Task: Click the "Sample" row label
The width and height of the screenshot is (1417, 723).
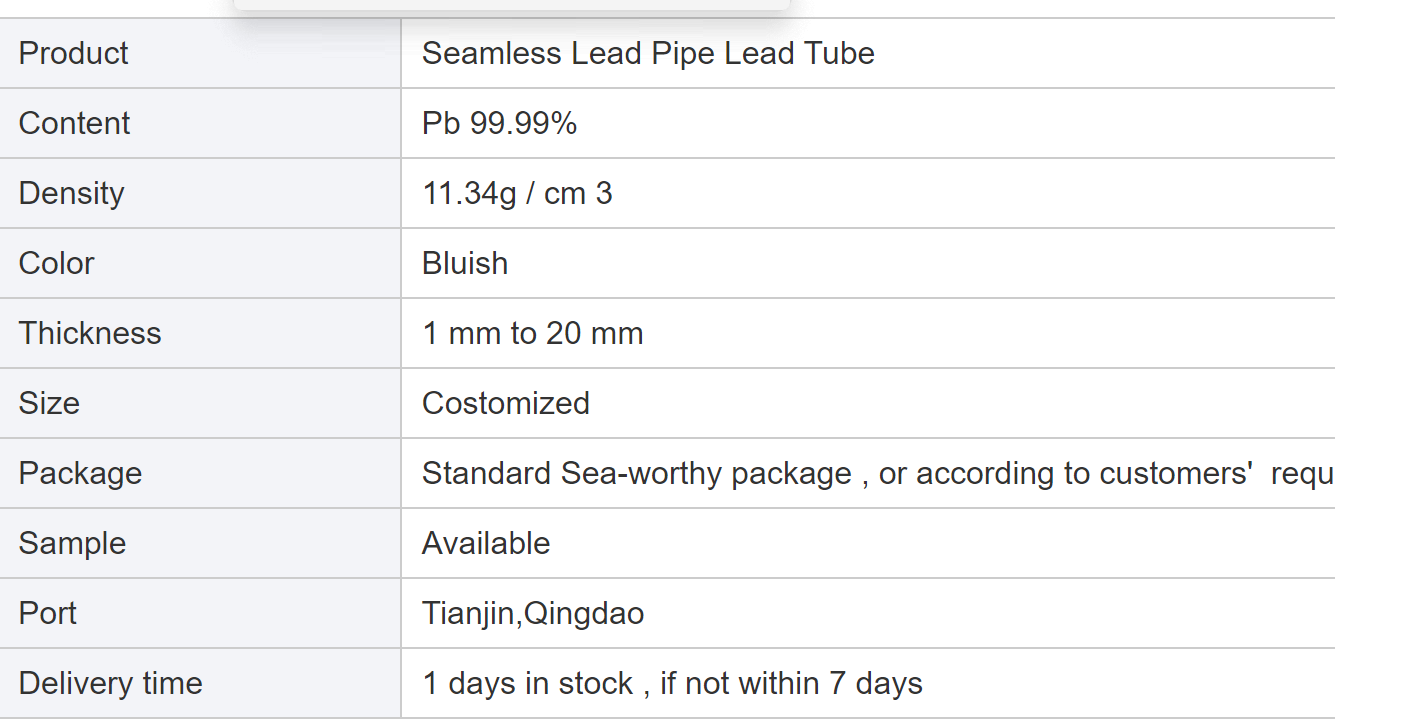Action: [72, 543]
